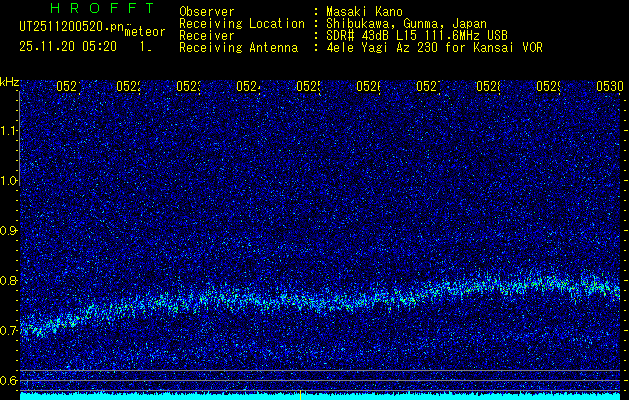Click the 'Receiver' field label
This screenshot has height=400, width=629.
[207, 36]
